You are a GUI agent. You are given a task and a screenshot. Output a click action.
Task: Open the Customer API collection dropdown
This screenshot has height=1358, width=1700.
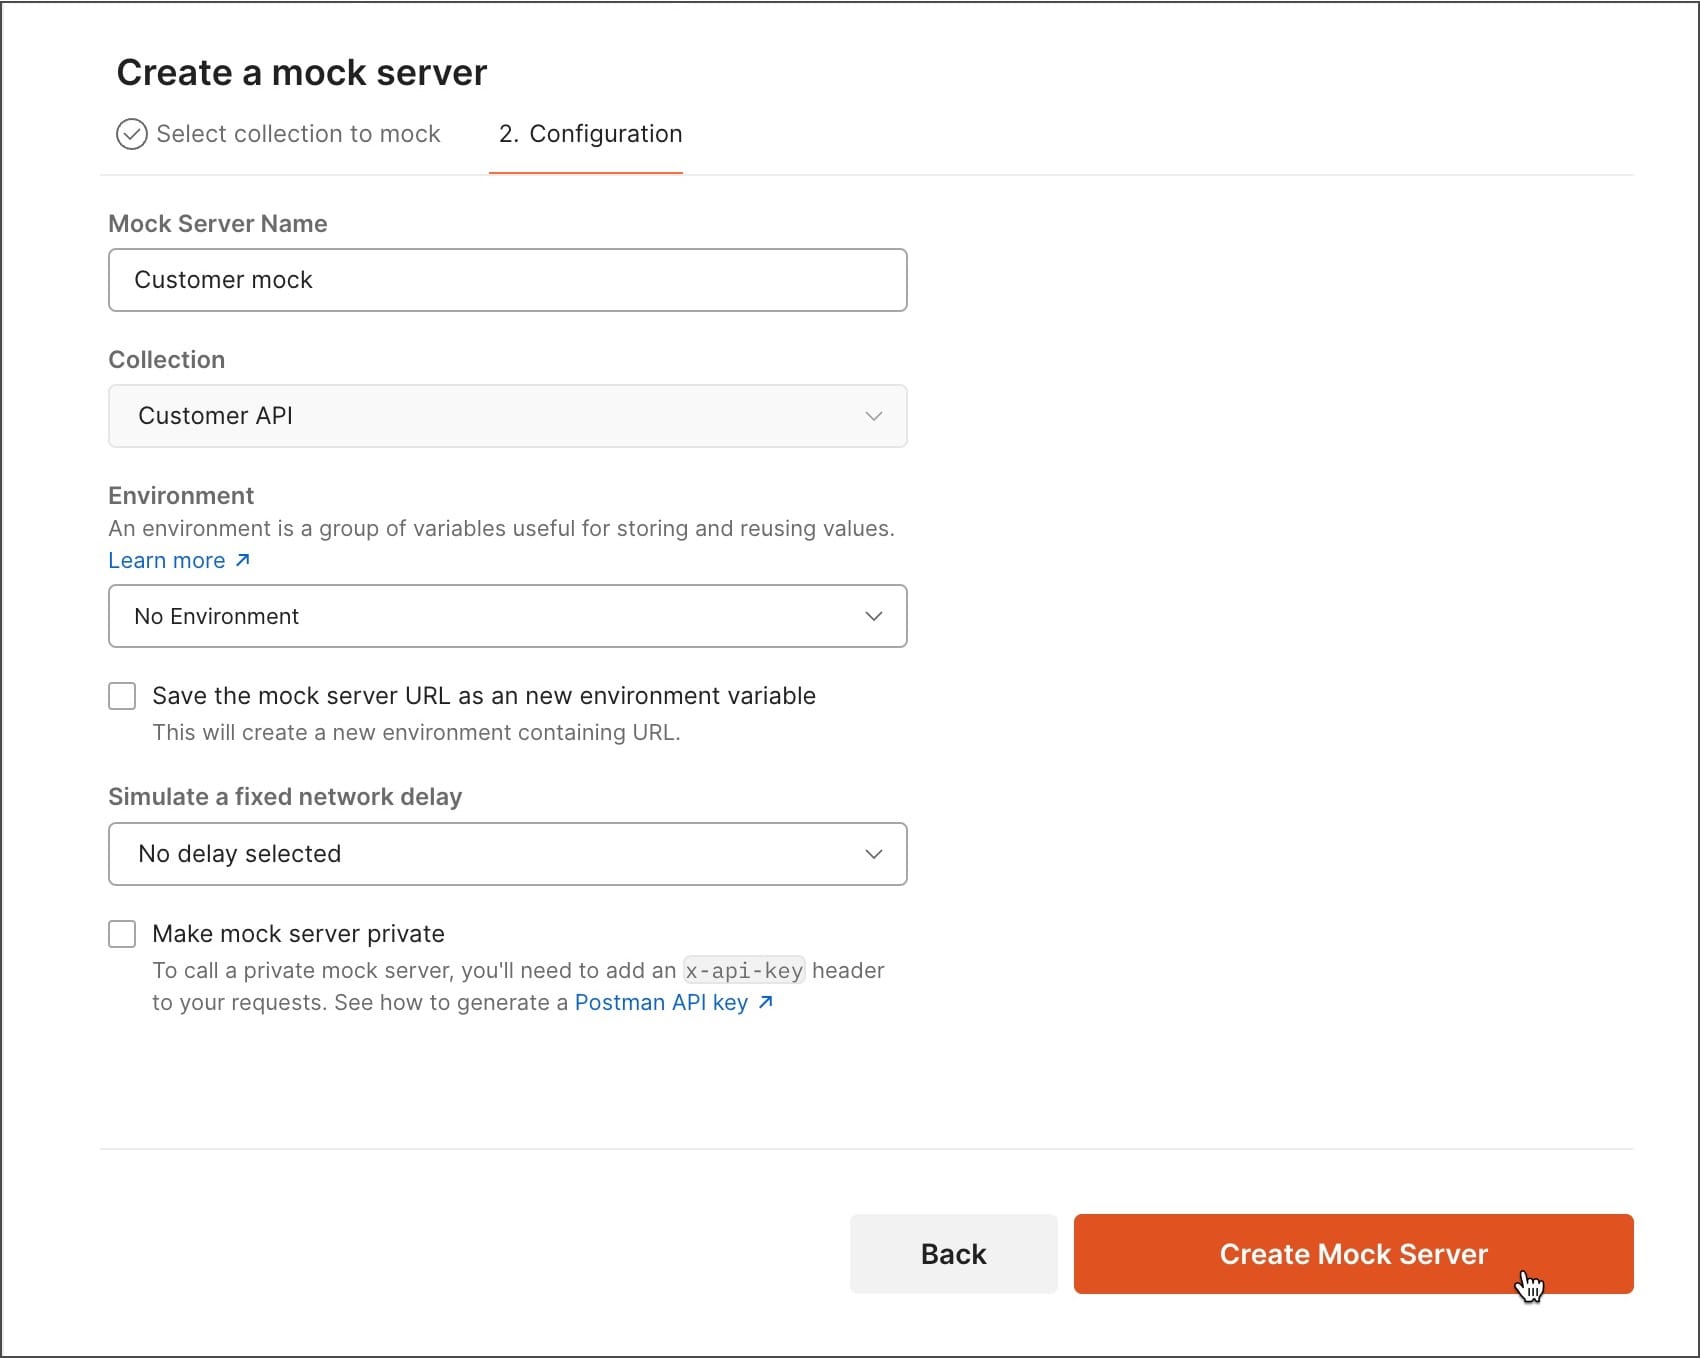[x=508, y=416]
